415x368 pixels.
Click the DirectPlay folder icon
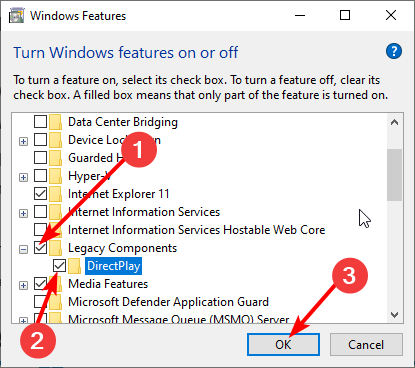click(x=75, y=266)
